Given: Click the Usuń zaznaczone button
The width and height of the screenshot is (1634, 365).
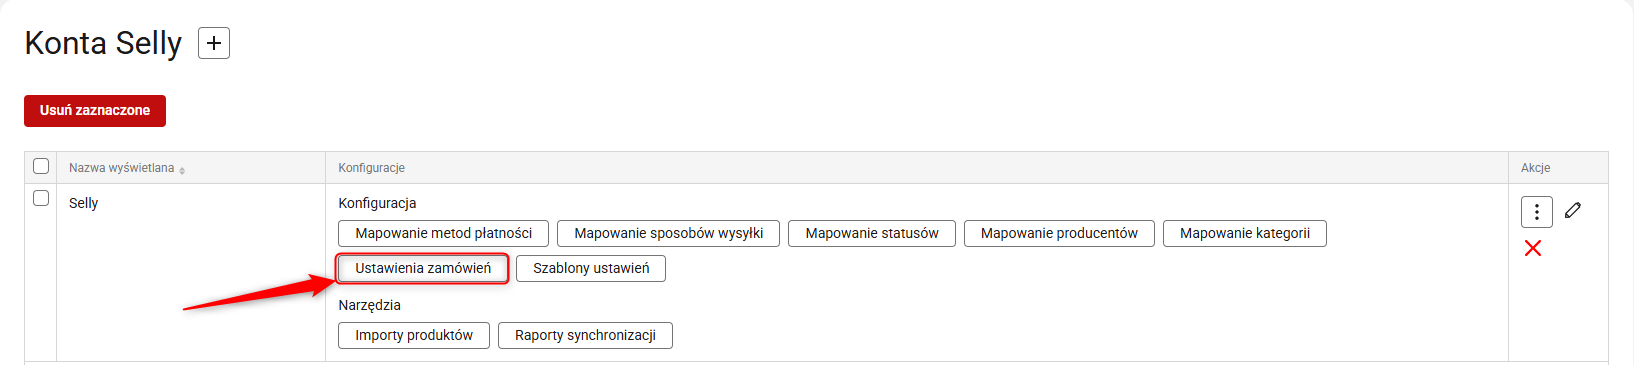Looking at the screenshot, I should coord(95,111).
